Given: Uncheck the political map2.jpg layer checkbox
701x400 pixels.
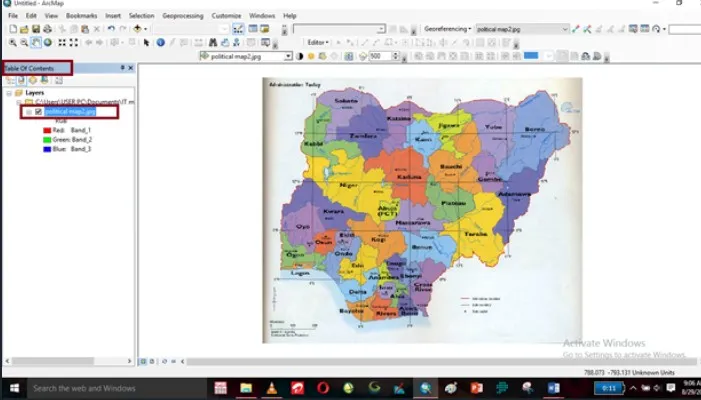Looking at the screenshot, I should (38, 112).
